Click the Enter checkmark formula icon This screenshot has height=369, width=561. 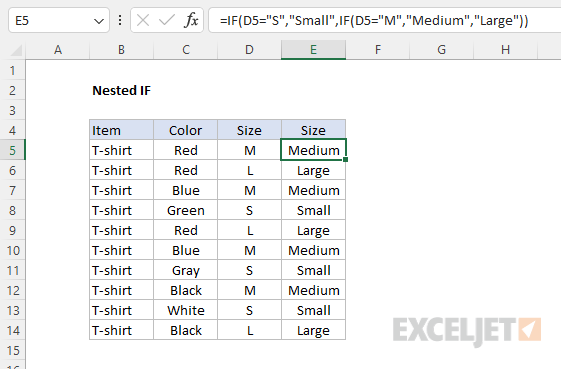[x=167, y=20]
